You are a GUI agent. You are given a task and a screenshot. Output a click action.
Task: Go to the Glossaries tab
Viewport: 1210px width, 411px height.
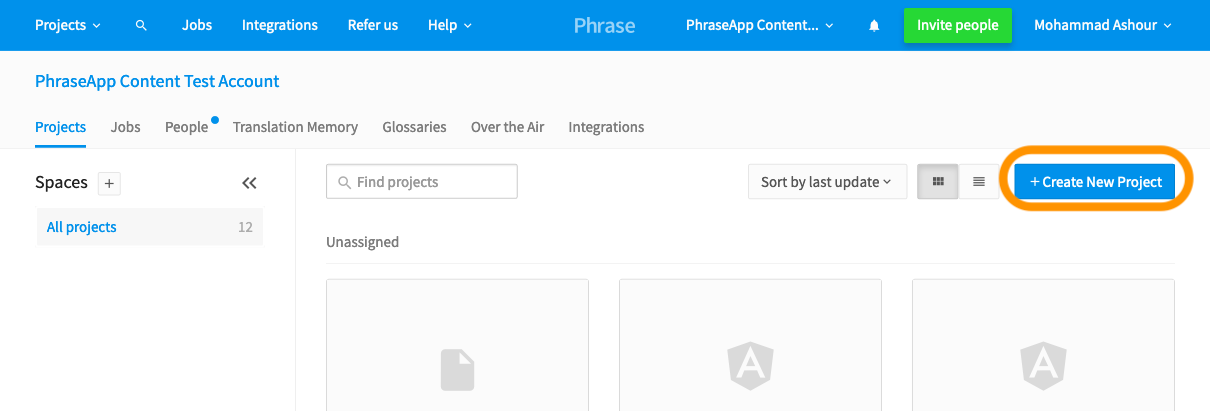(414, 127)
